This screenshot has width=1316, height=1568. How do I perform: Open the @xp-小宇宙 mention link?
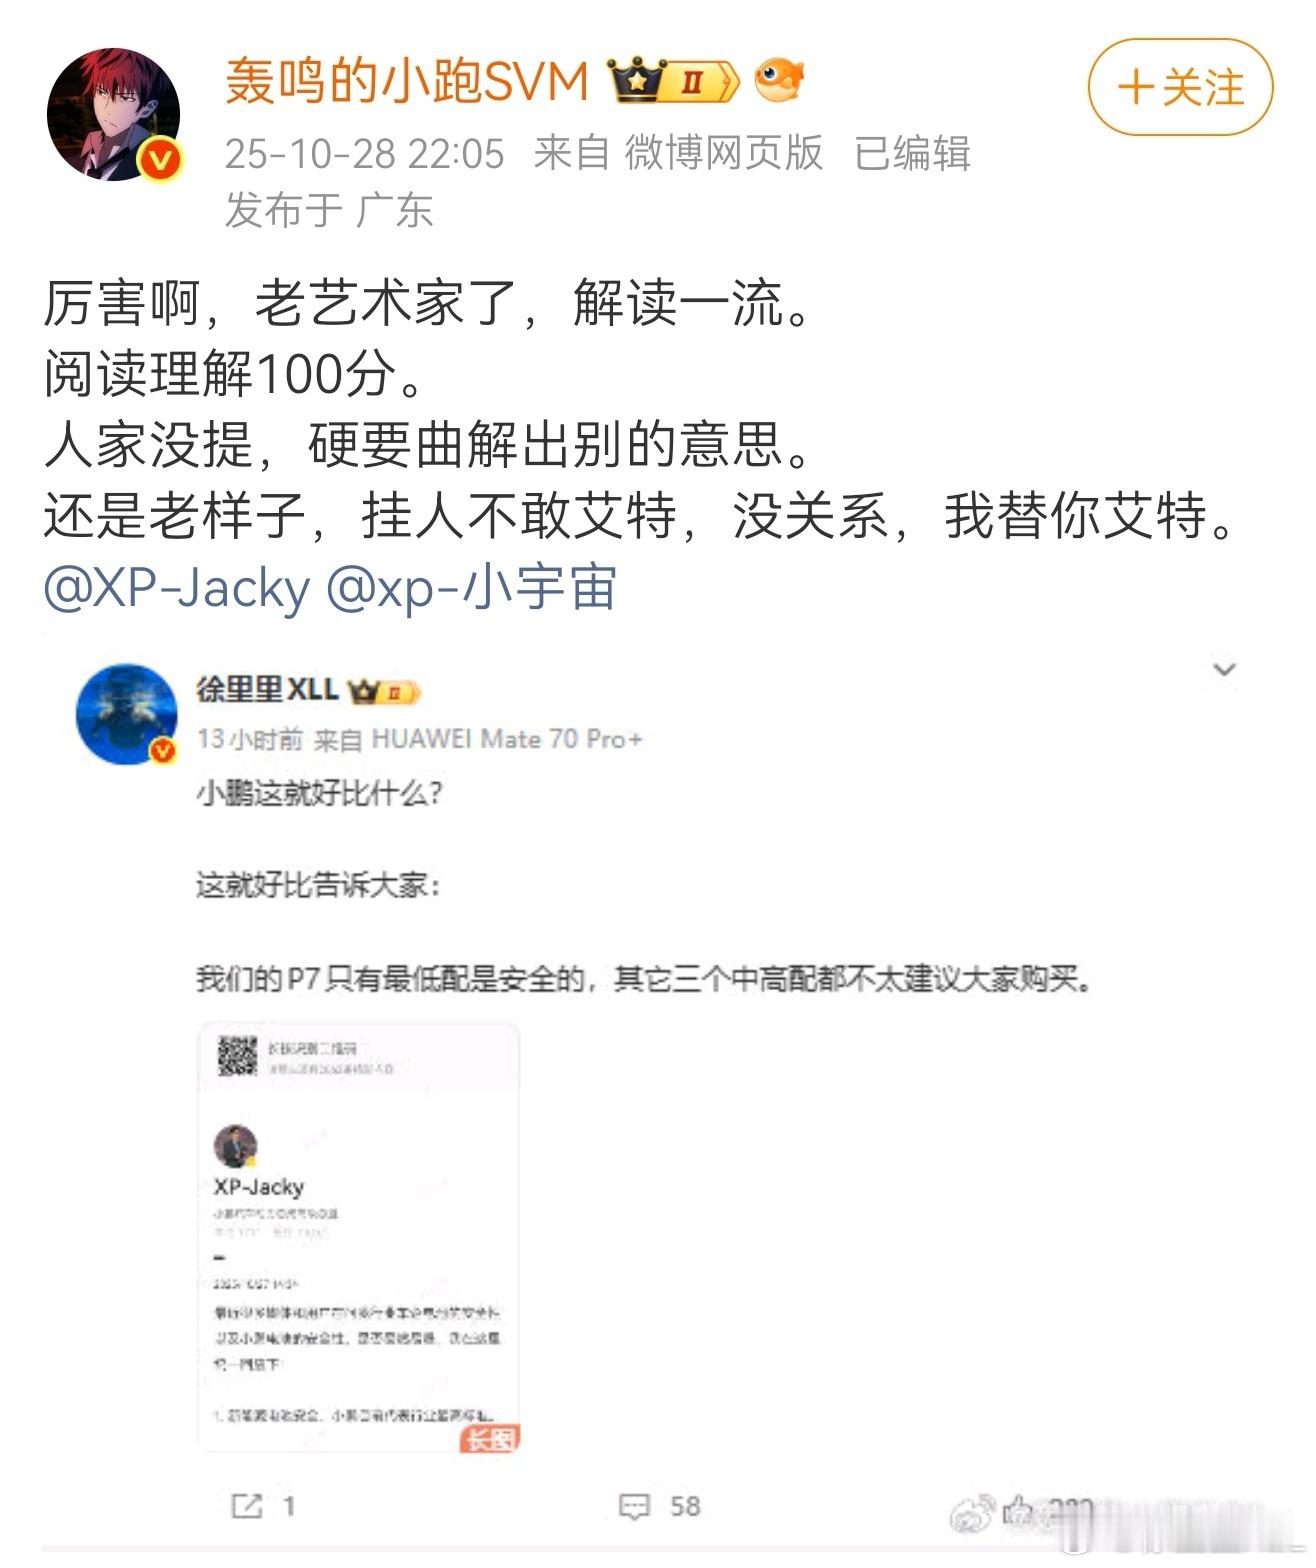click(471, 588)
